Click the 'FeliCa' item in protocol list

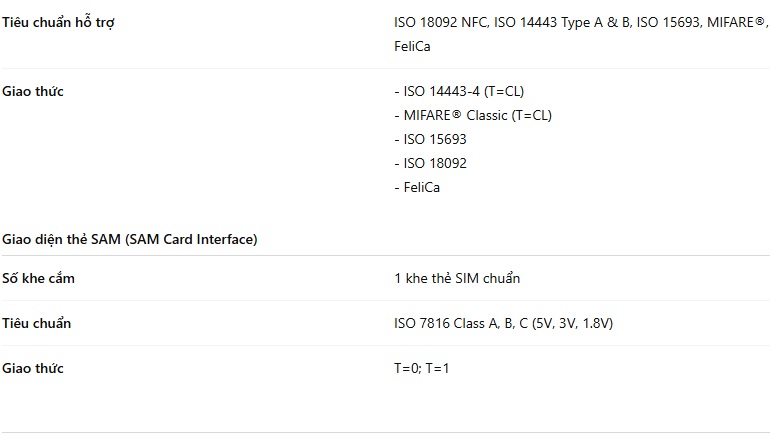point(417,187)
